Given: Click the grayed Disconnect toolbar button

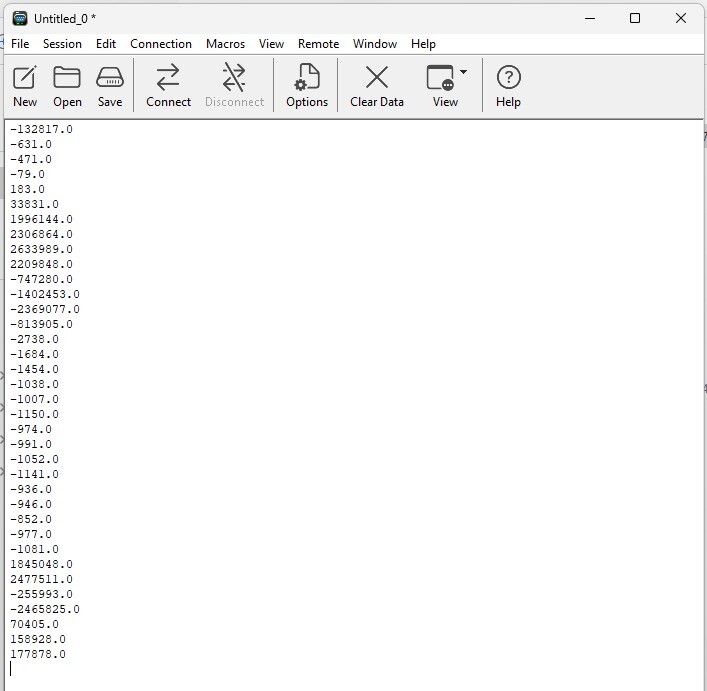Looking at the screenshot, I should (x=234, y=86).
